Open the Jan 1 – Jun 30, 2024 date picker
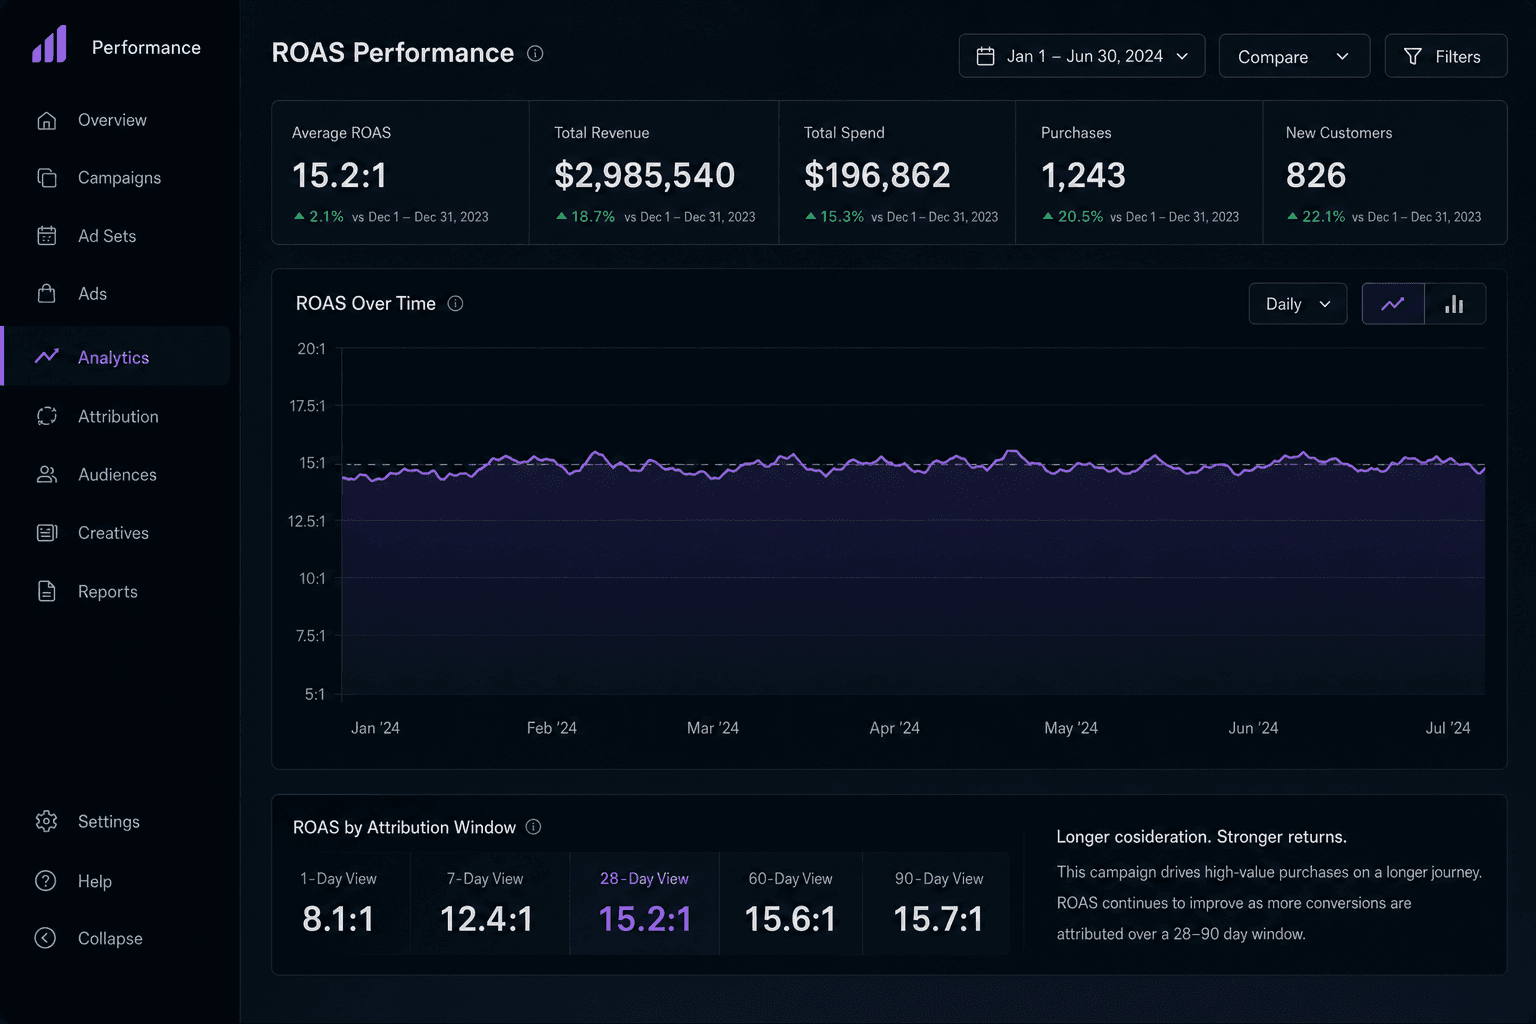The height and width of the screenshot is (1024, 1536). tap(1082, 56)
